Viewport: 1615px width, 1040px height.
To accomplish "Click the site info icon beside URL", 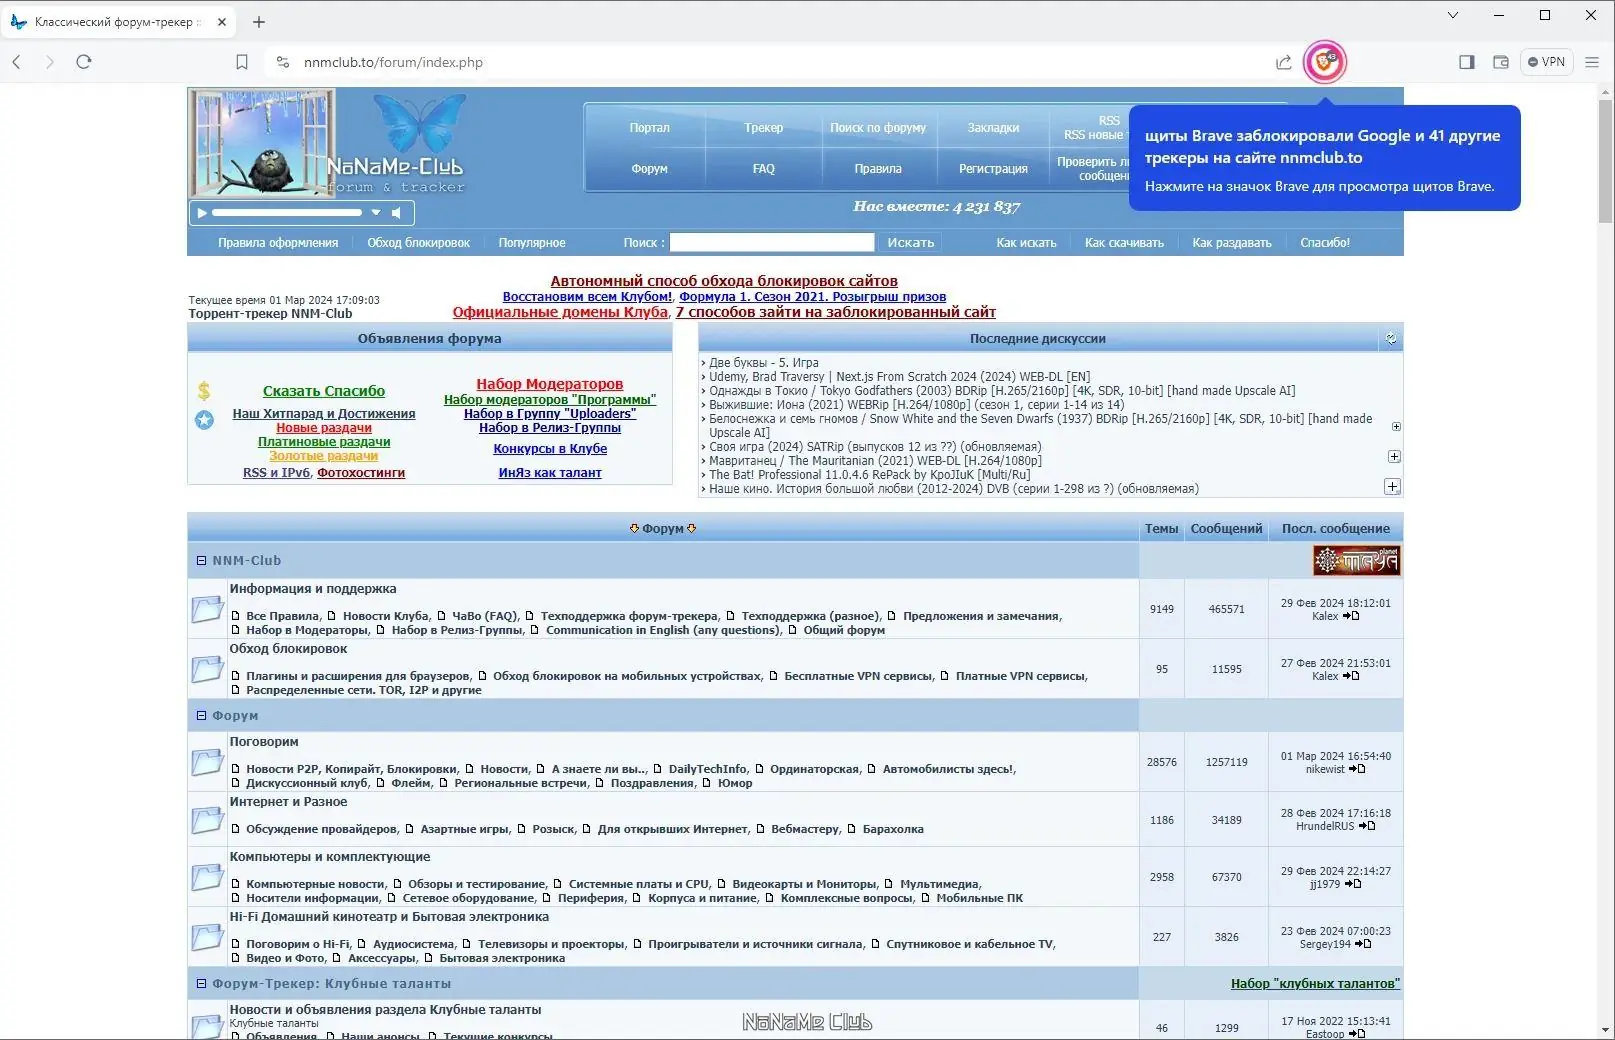I will click(x=283, y=62).
